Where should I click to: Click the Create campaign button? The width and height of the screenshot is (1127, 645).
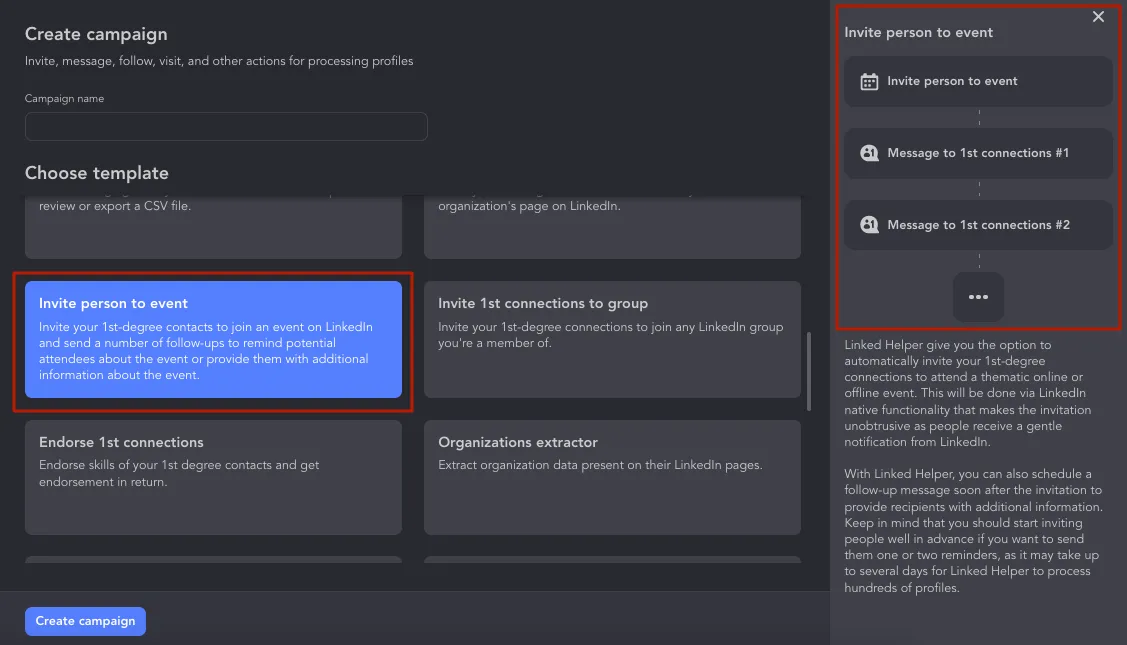[86, 621]
